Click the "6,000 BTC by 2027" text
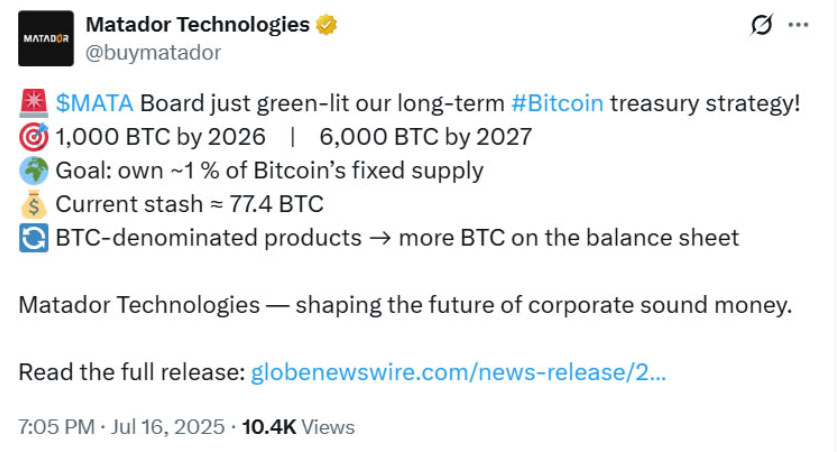 [x=426, y=137]
